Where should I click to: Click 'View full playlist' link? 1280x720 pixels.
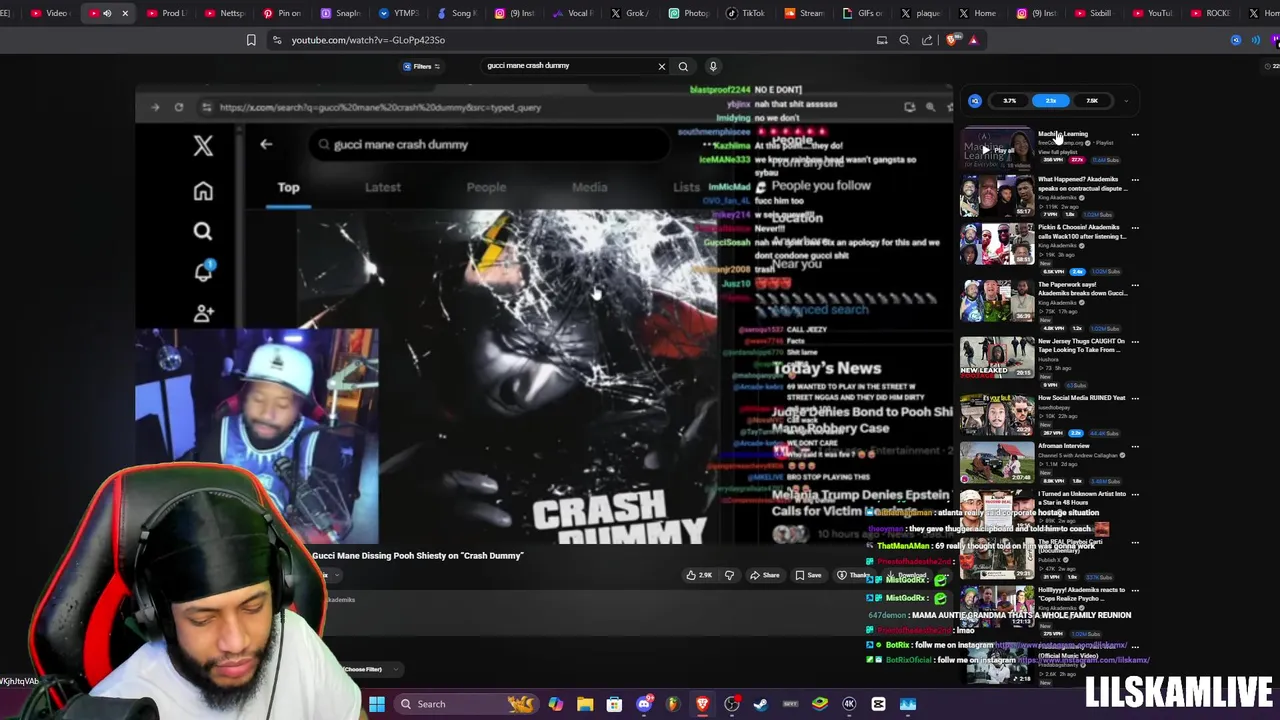click(x=1057, y=152)
